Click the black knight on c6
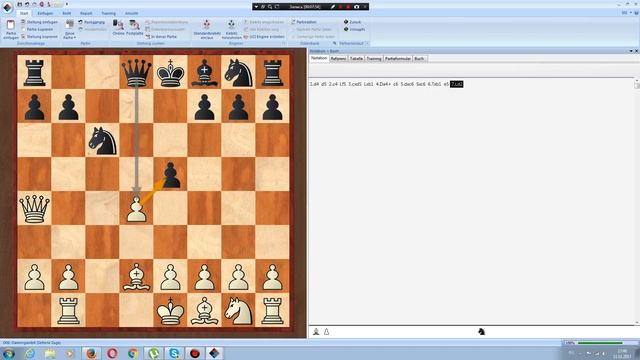Viewport: 640px width, 360px height. coord(102,141)
